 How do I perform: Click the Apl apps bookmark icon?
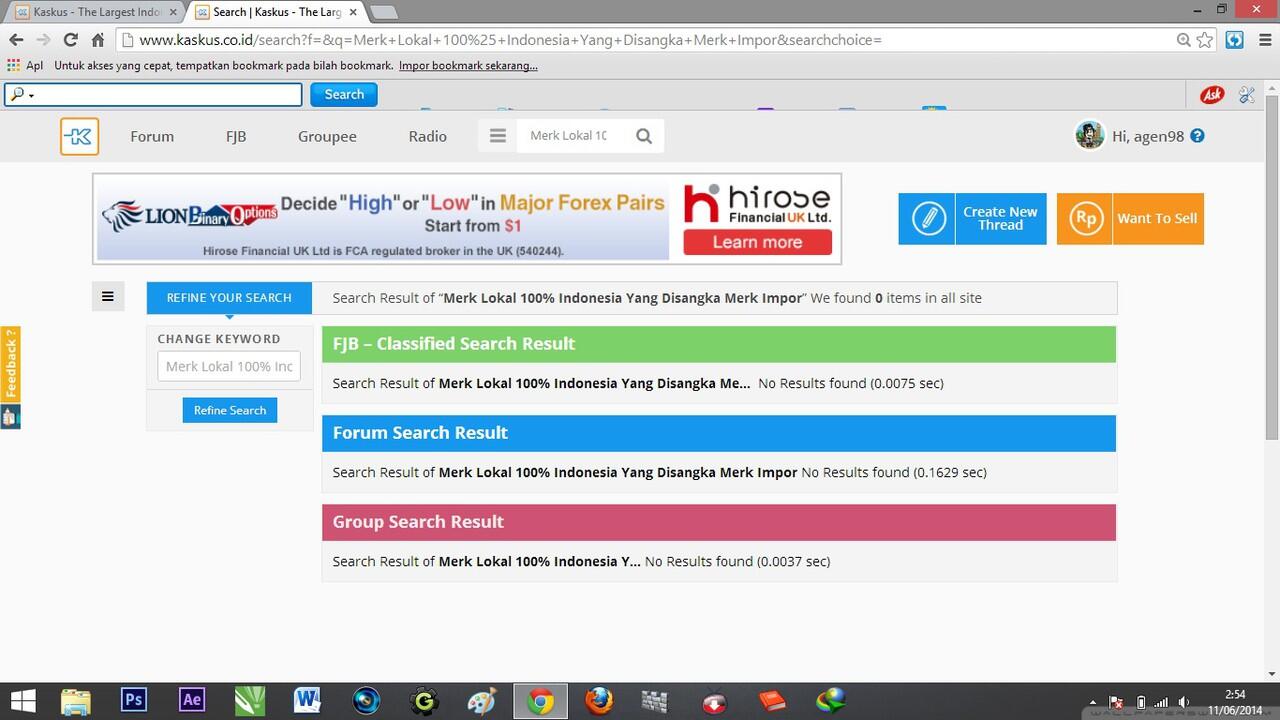point(25,66)
